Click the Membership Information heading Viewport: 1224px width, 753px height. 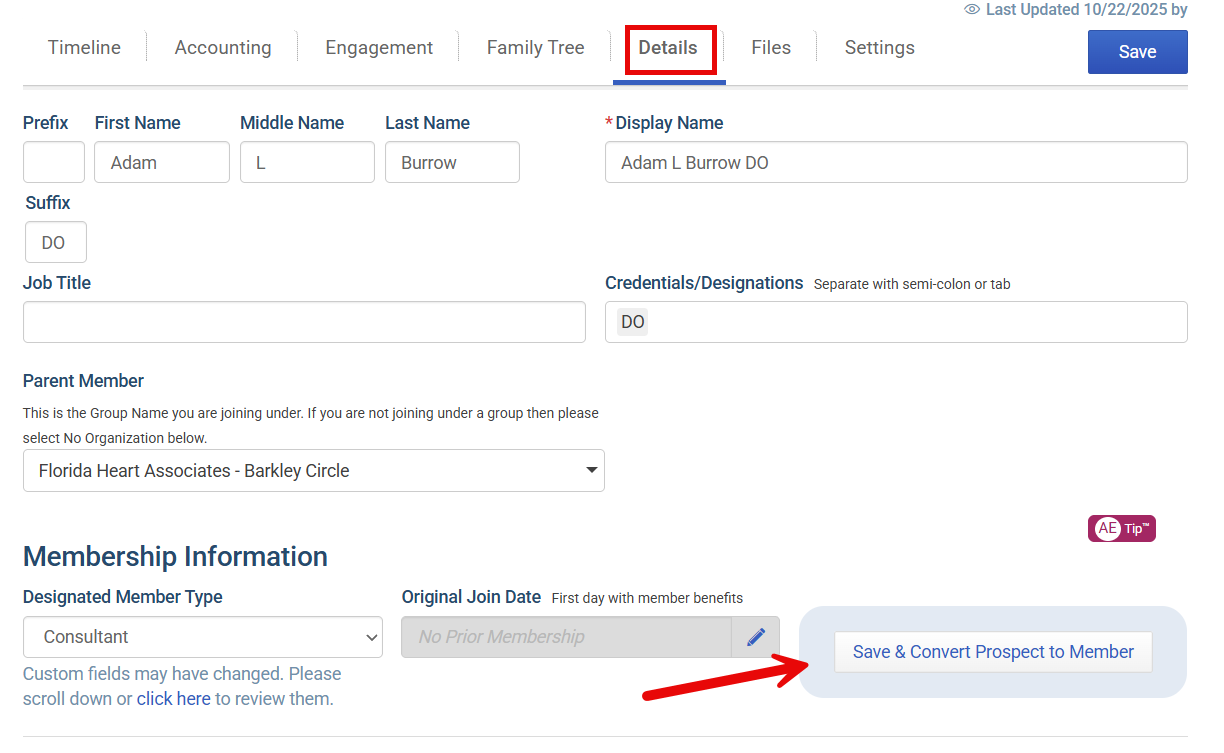pos(175,557)
